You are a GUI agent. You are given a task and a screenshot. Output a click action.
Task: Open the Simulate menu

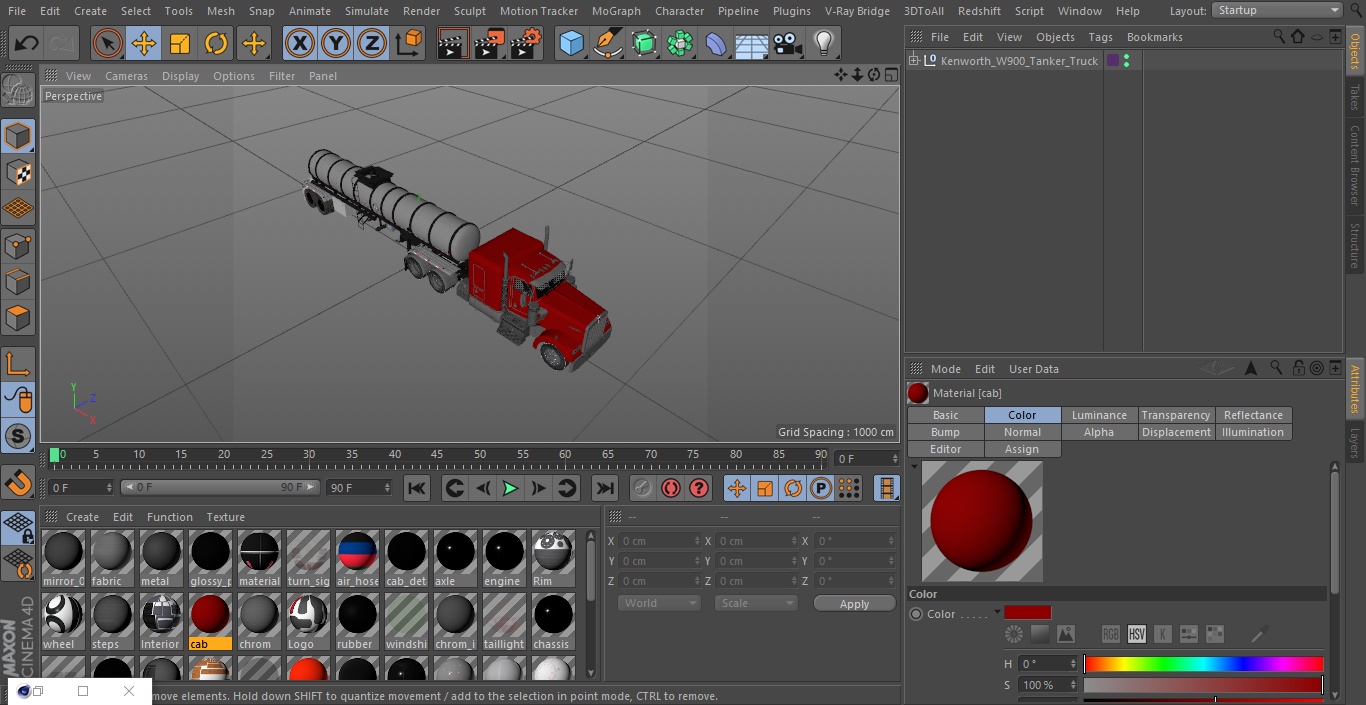(367, 11)
